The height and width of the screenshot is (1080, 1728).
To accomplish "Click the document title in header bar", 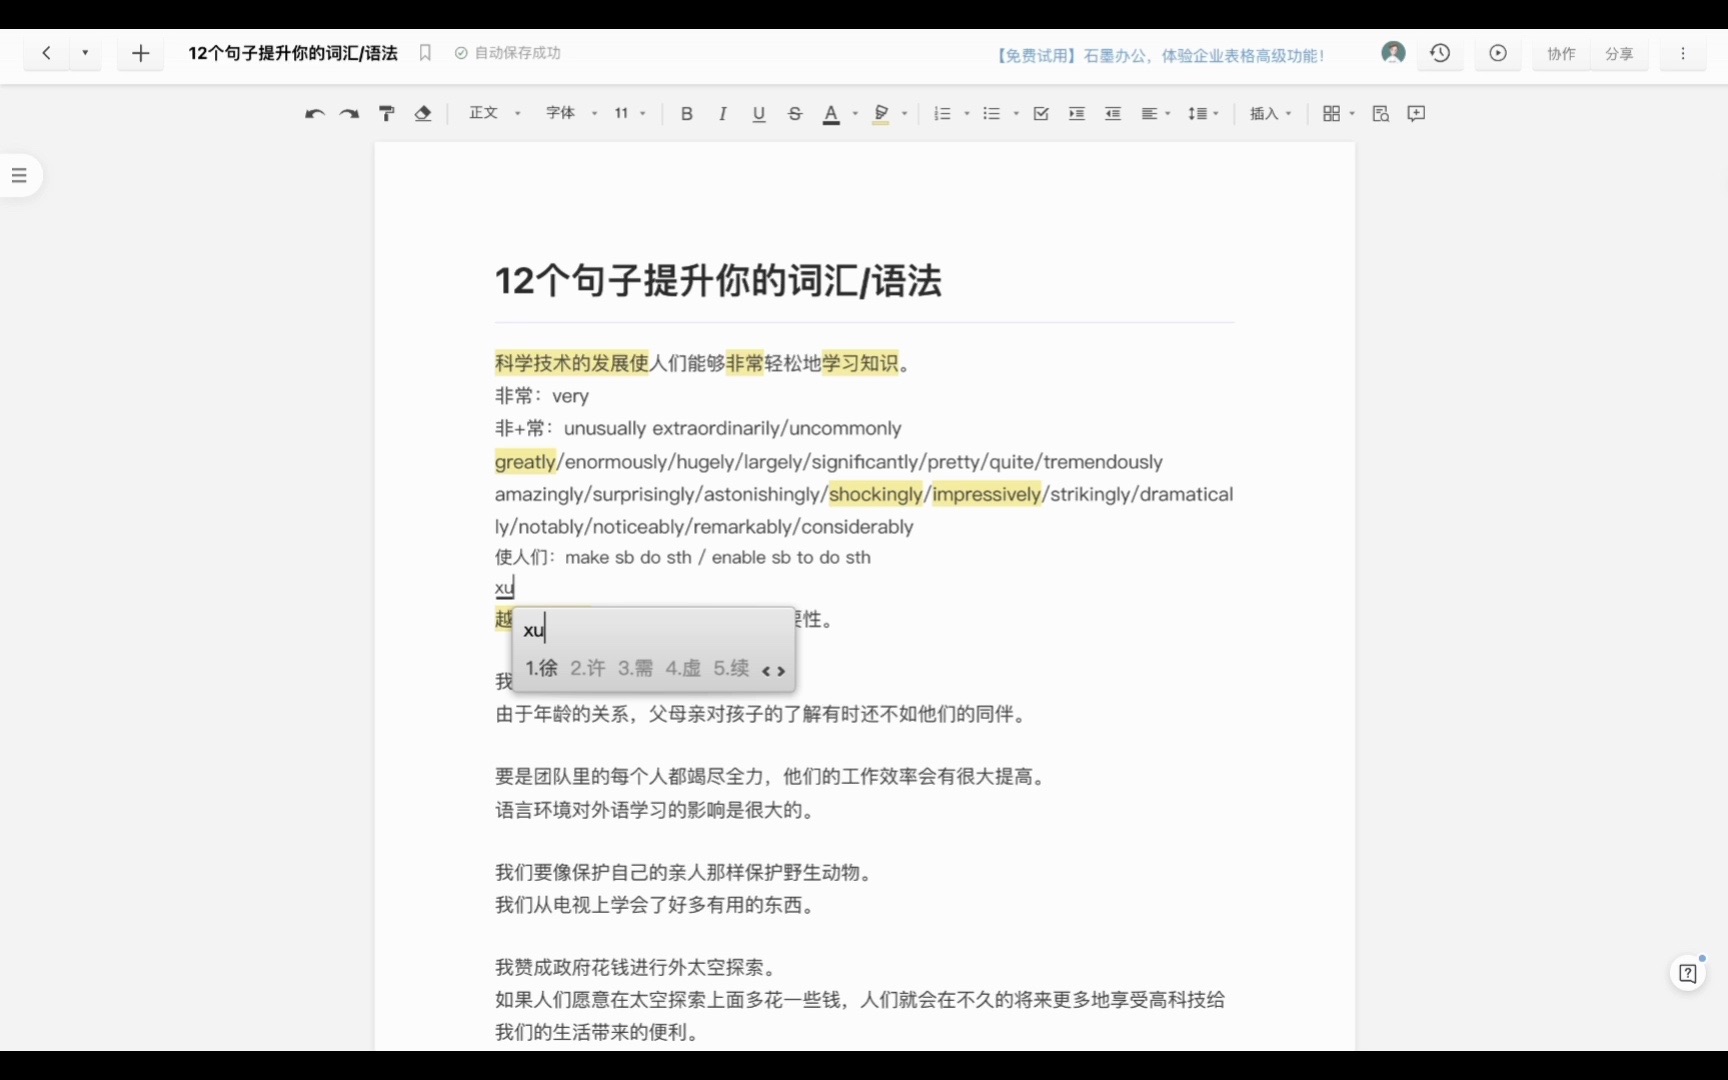I will (293, 53).
